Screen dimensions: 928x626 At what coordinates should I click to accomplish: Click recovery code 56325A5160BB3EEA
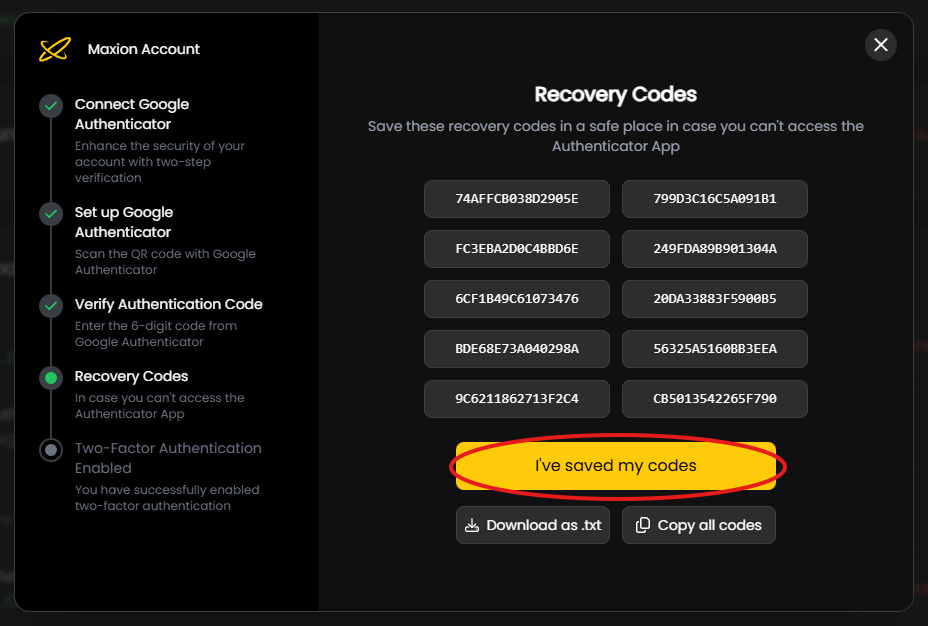tap(714, 349)
